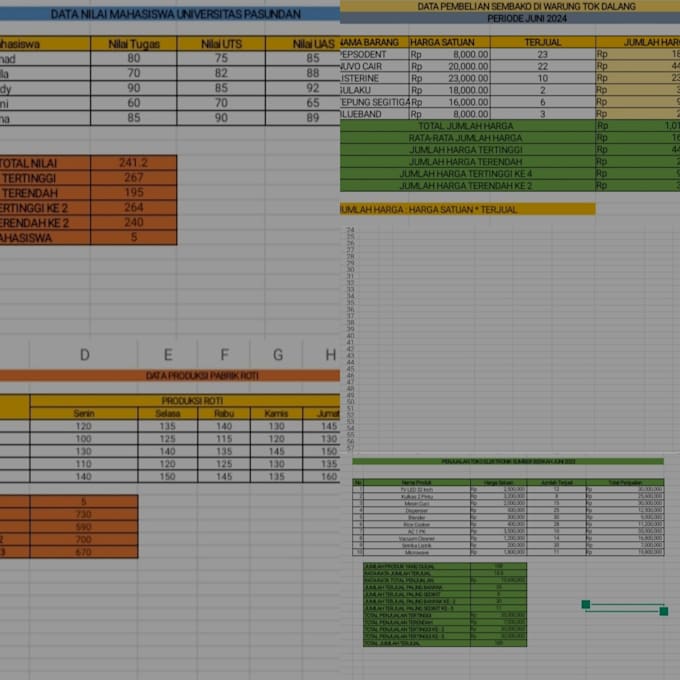This screenshot has width=680, height=680.
Task: Click the 18,000.00 price of Gulaku
Action: (449, 90)
